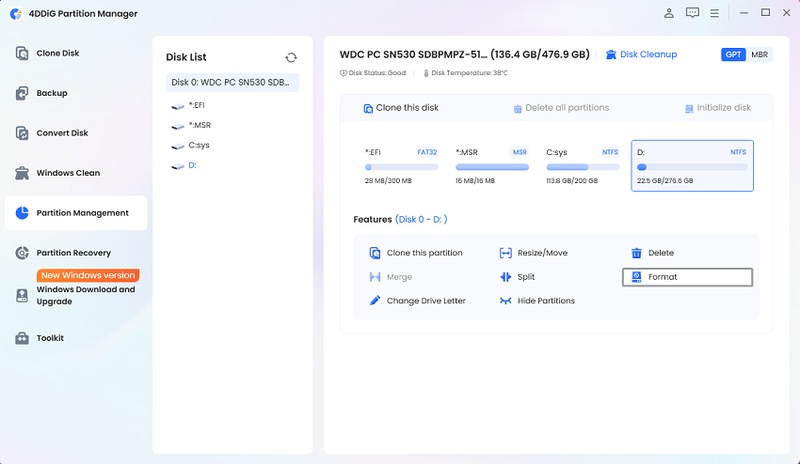The width and height of the screenshot is (800, 464).
Task: Click the Change Drive Letter pencil icon
Action: (374, 301)
